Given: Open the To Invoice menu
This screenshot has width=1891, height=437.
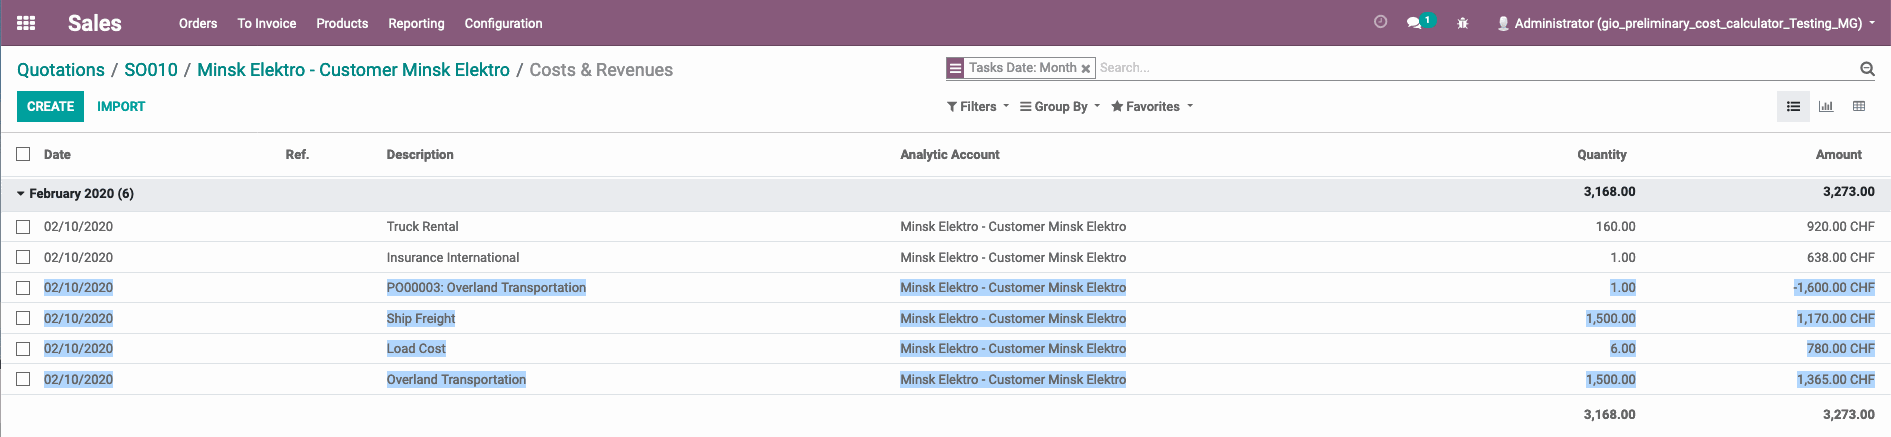Looking at the screenshot, I should tap(267, 23).
